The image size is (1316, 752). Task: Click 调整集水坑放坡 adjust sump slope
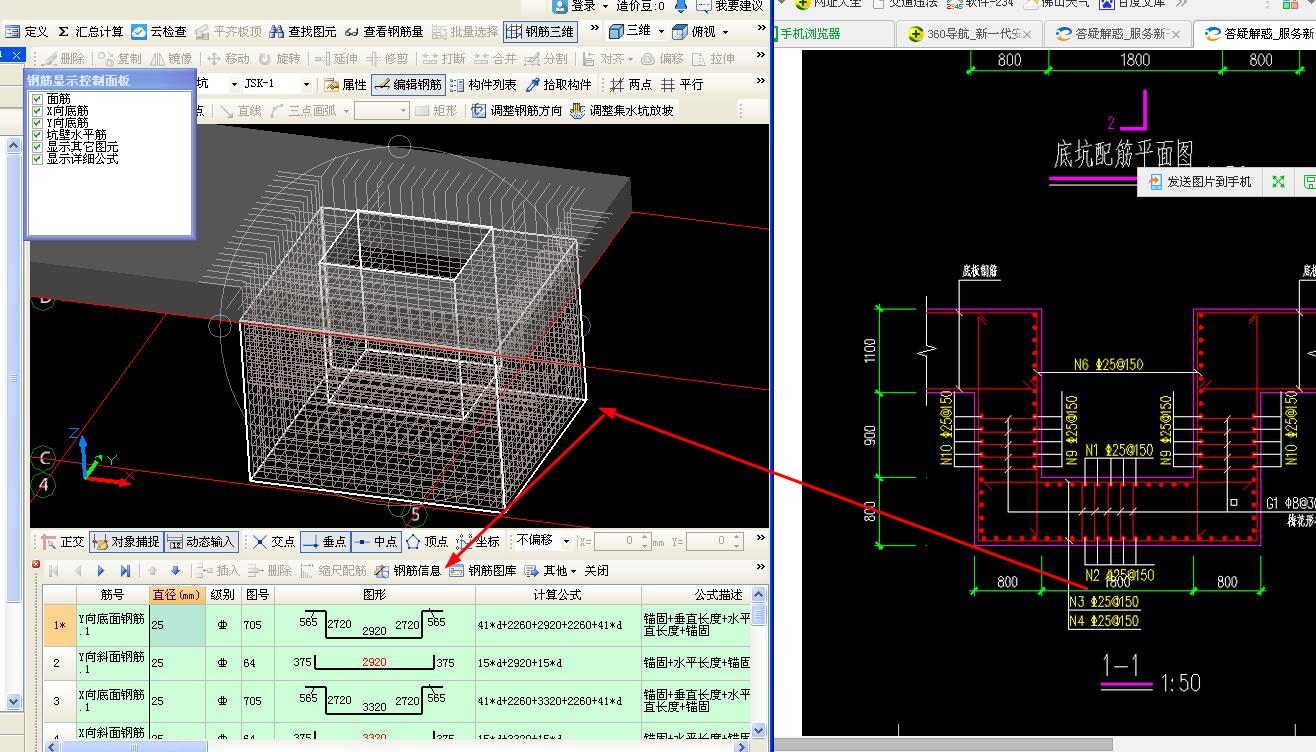pos(622,111)
